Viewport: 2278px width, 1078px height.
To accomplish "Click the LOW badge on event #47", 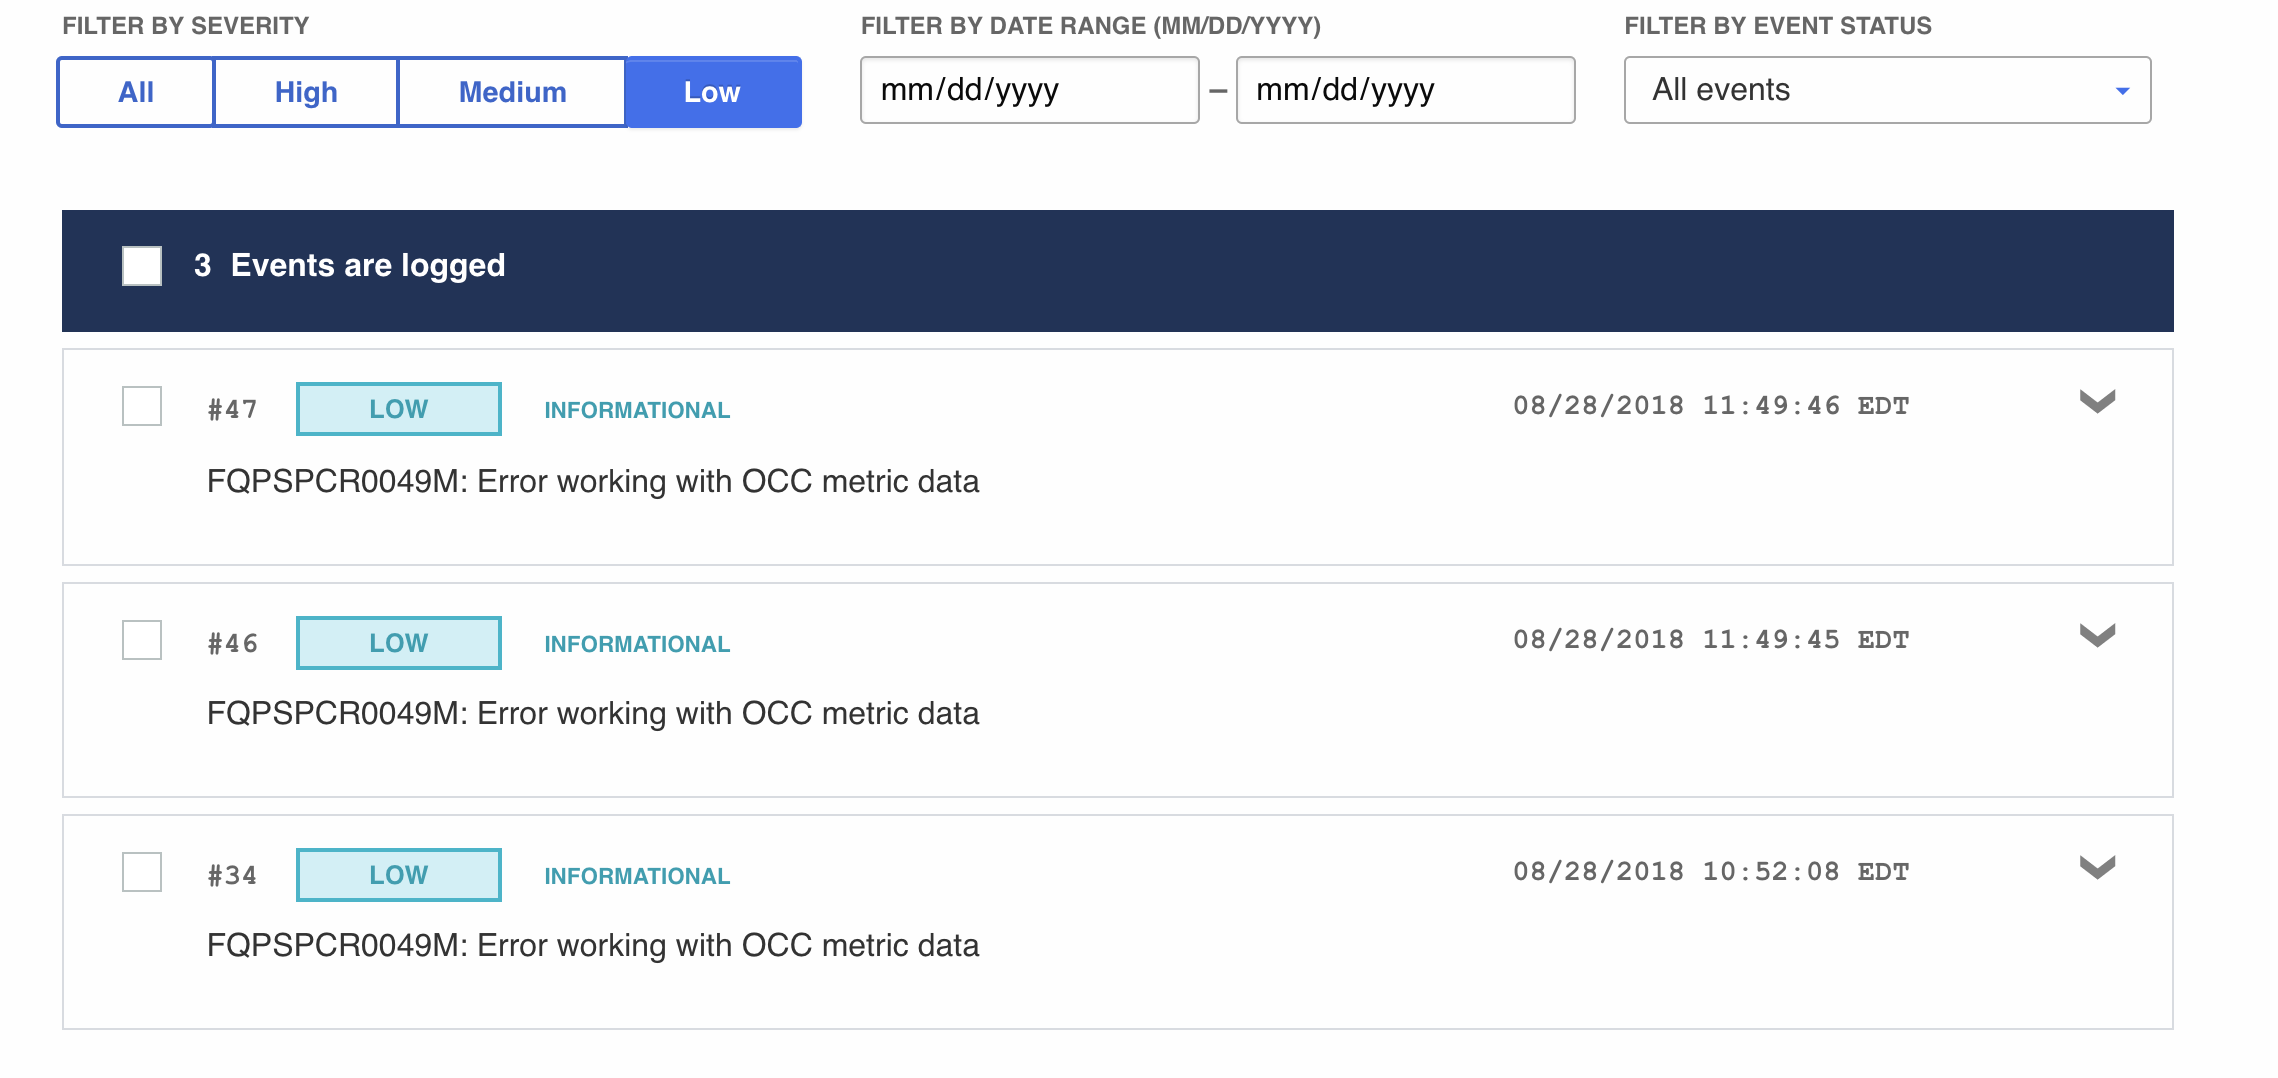I will pos(397,409).
